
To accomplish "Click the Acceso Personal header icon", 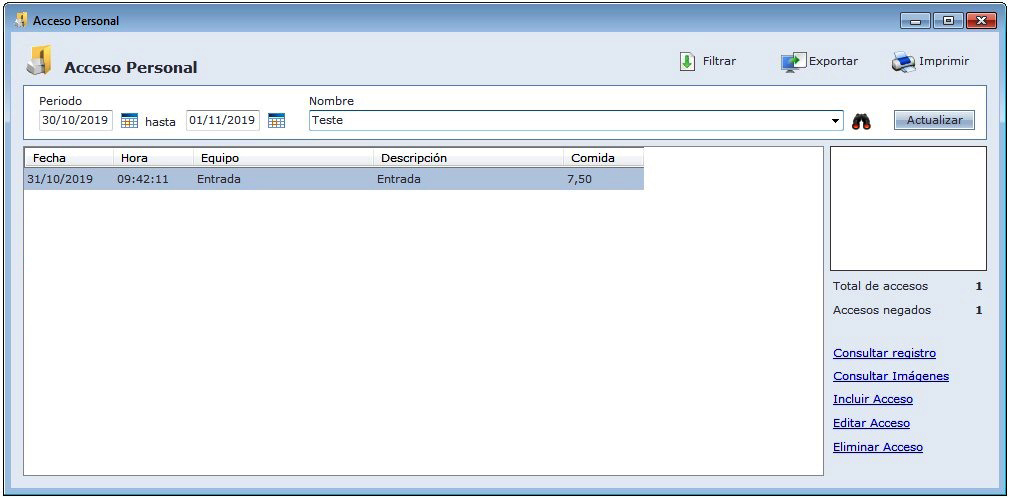I will click(x=40, y=62).
